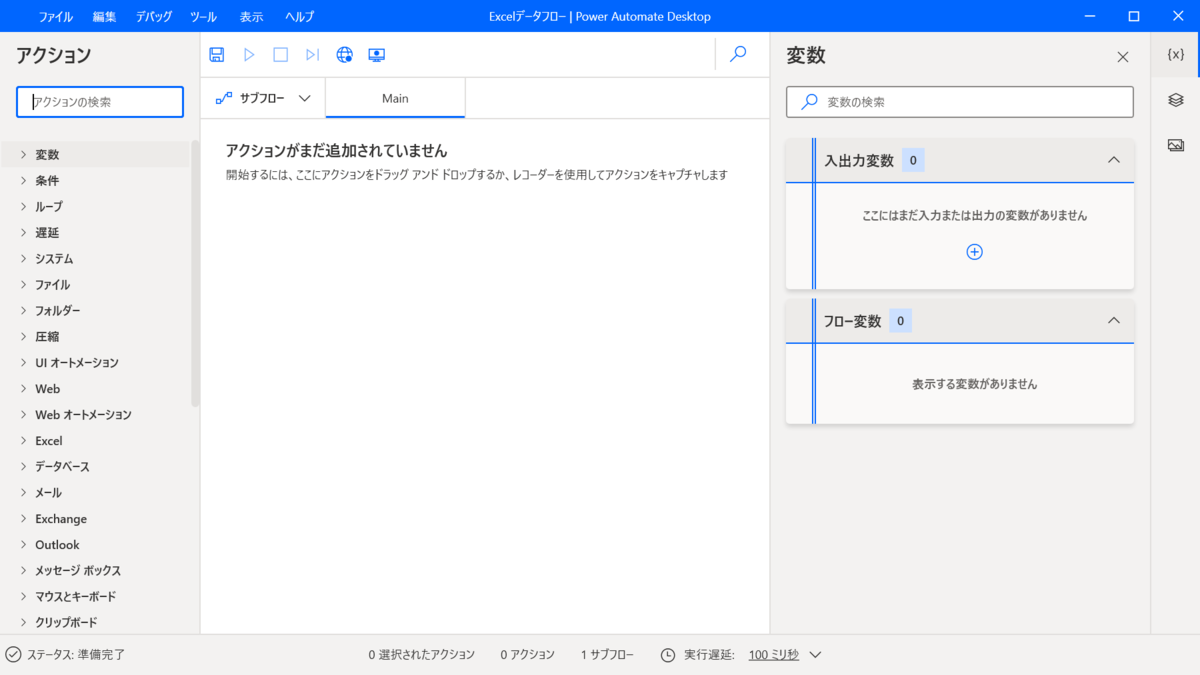The width and height of the screenshot is (1200, 675).
Task: Click the 100 ミリ秒 delay link
Action: click(774, 655)
